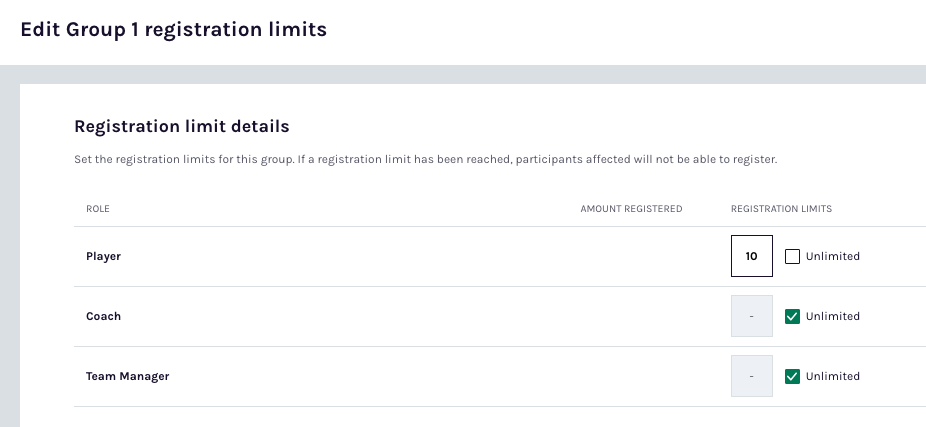The height and width of the screenshot is (427, 926).
Task: Click the Coach registration limit field
Action: (751, 316)
